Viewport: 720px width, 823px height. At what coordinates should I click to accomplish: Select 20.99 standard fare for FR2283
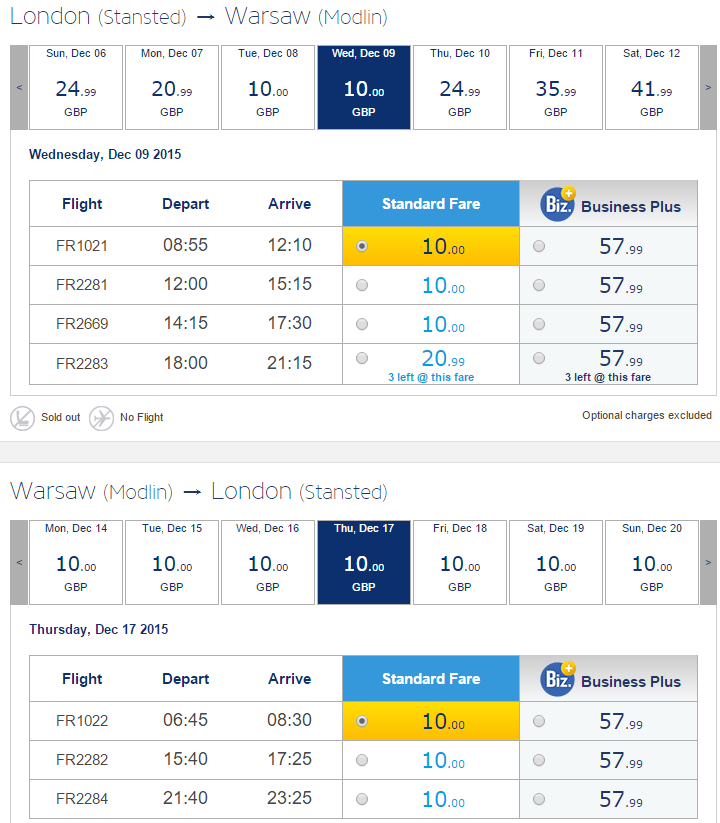[362, 358]
